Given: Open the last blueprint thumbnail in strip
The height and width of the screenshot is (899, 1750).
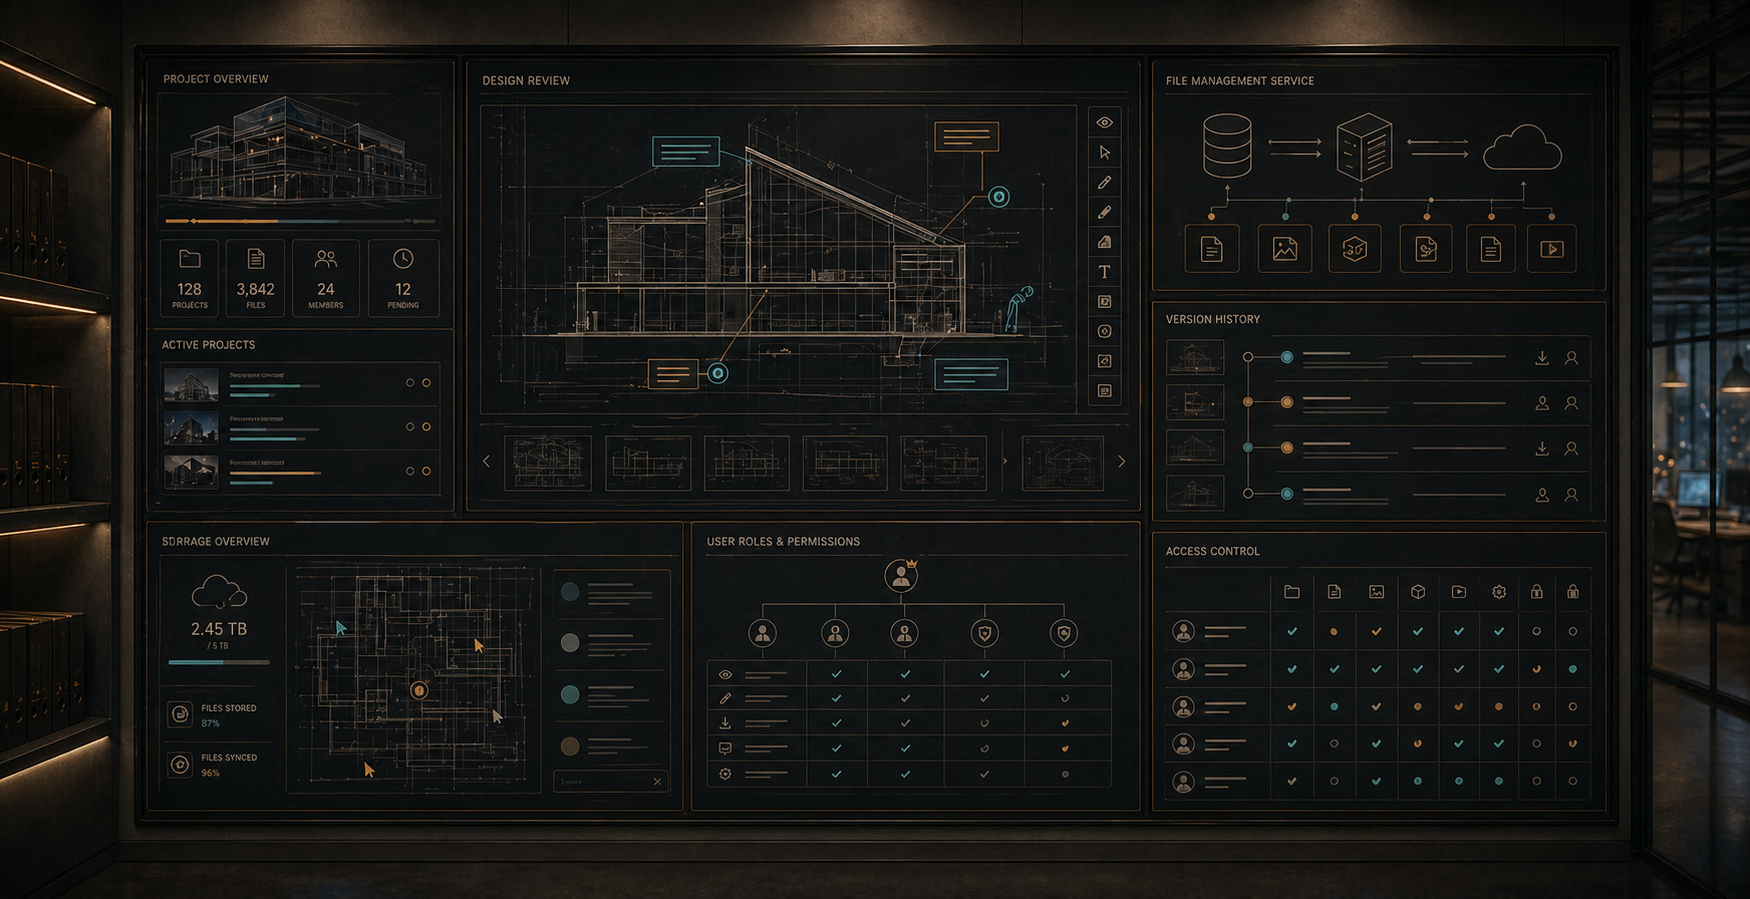Looking at the screenshot, I should pyautogui.click(x=1062, y=463).
